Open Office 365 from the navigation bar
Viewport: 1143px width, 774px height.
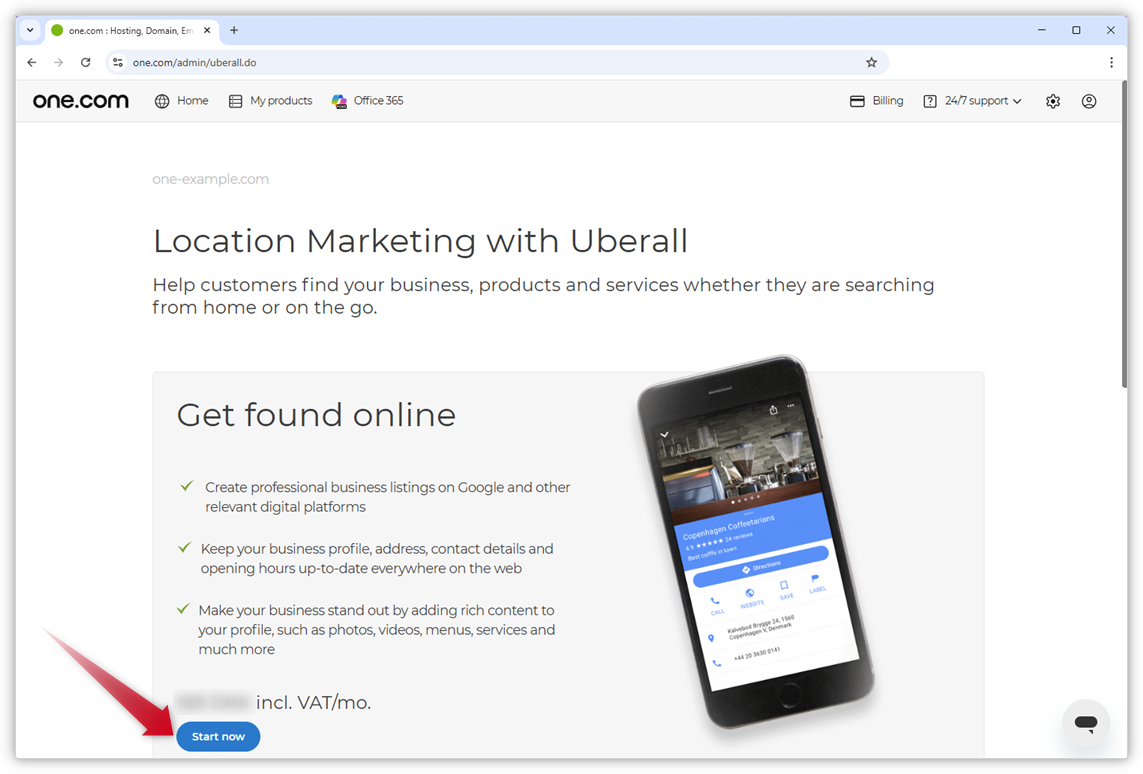pos(367,100)
